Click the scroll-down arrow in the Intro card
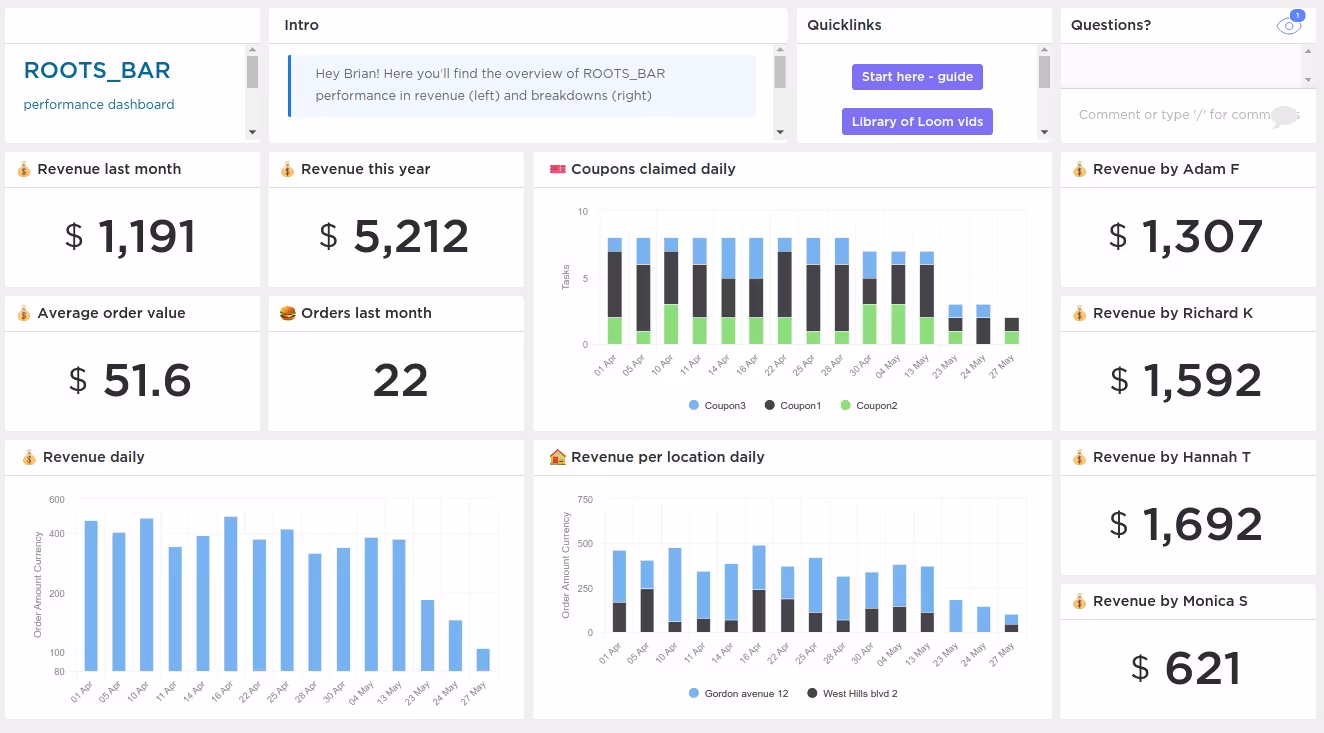The image size is (1324, 733). (x=781, y=131)
